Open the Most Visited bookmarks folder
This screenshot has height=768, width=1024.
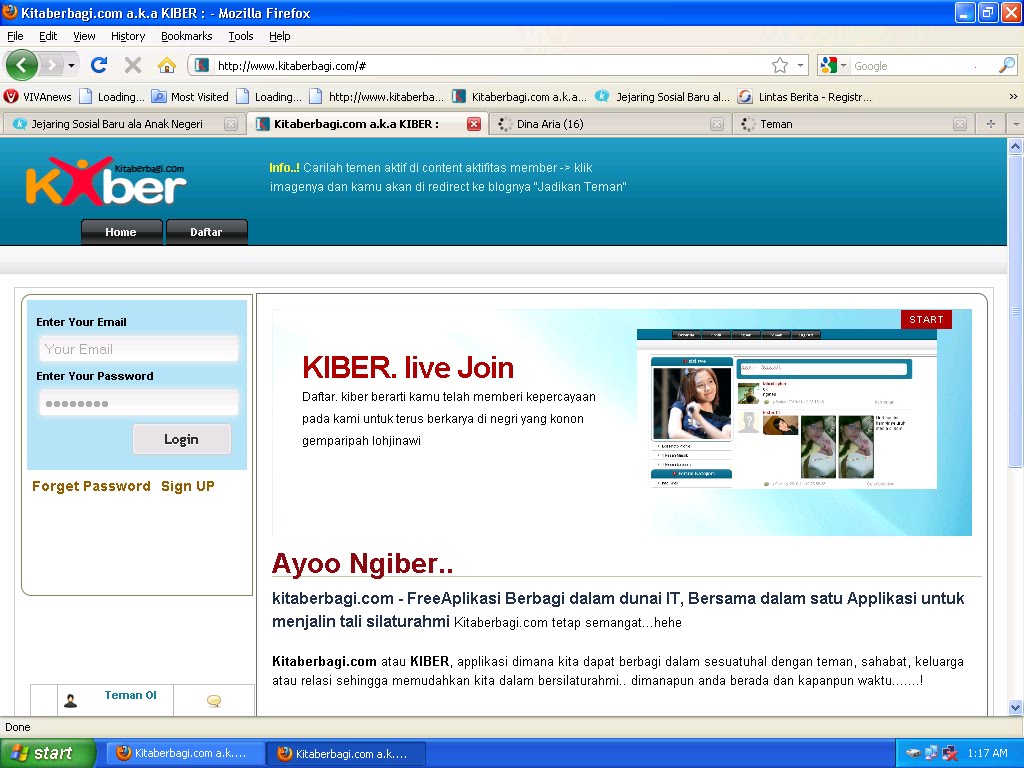[x=190, y=97]
